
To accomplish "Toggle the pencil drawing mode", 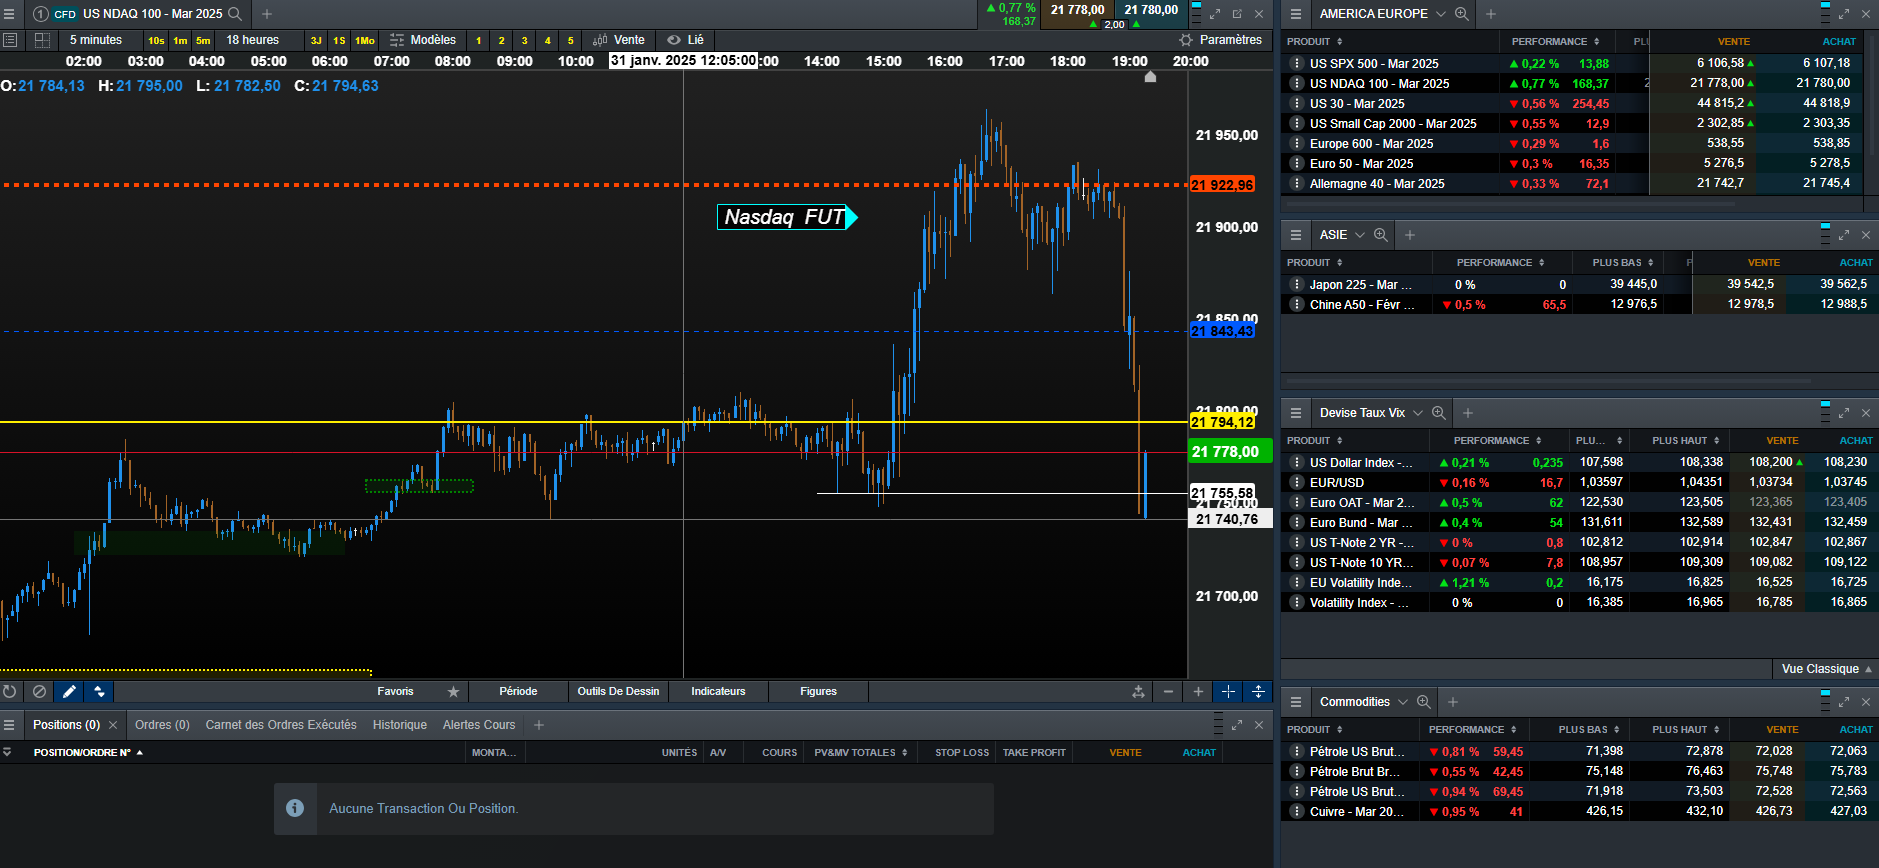I will coord(69,691).
